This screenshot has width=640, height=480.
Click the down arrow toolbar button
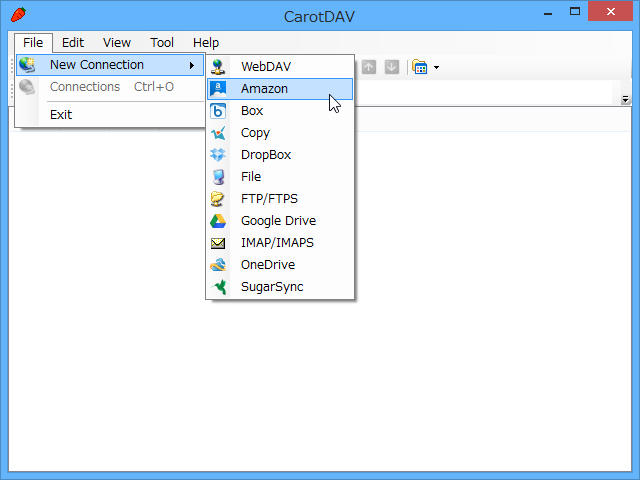tap(392, 67)
